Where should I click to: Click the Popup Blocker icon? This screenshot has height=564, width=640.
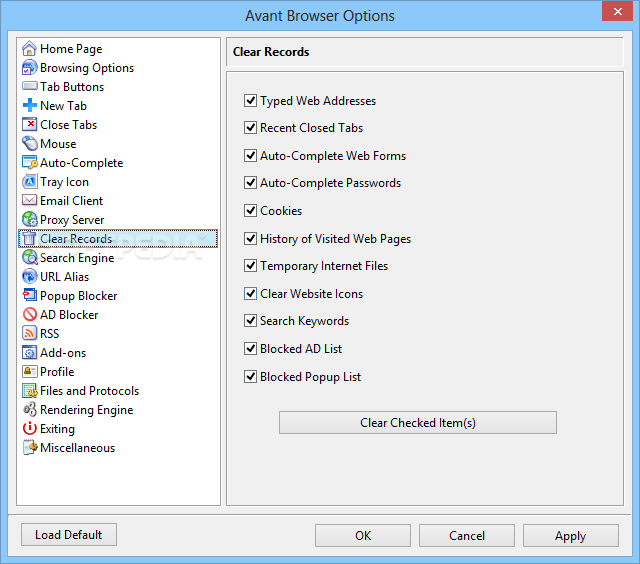tap(29, 295)
